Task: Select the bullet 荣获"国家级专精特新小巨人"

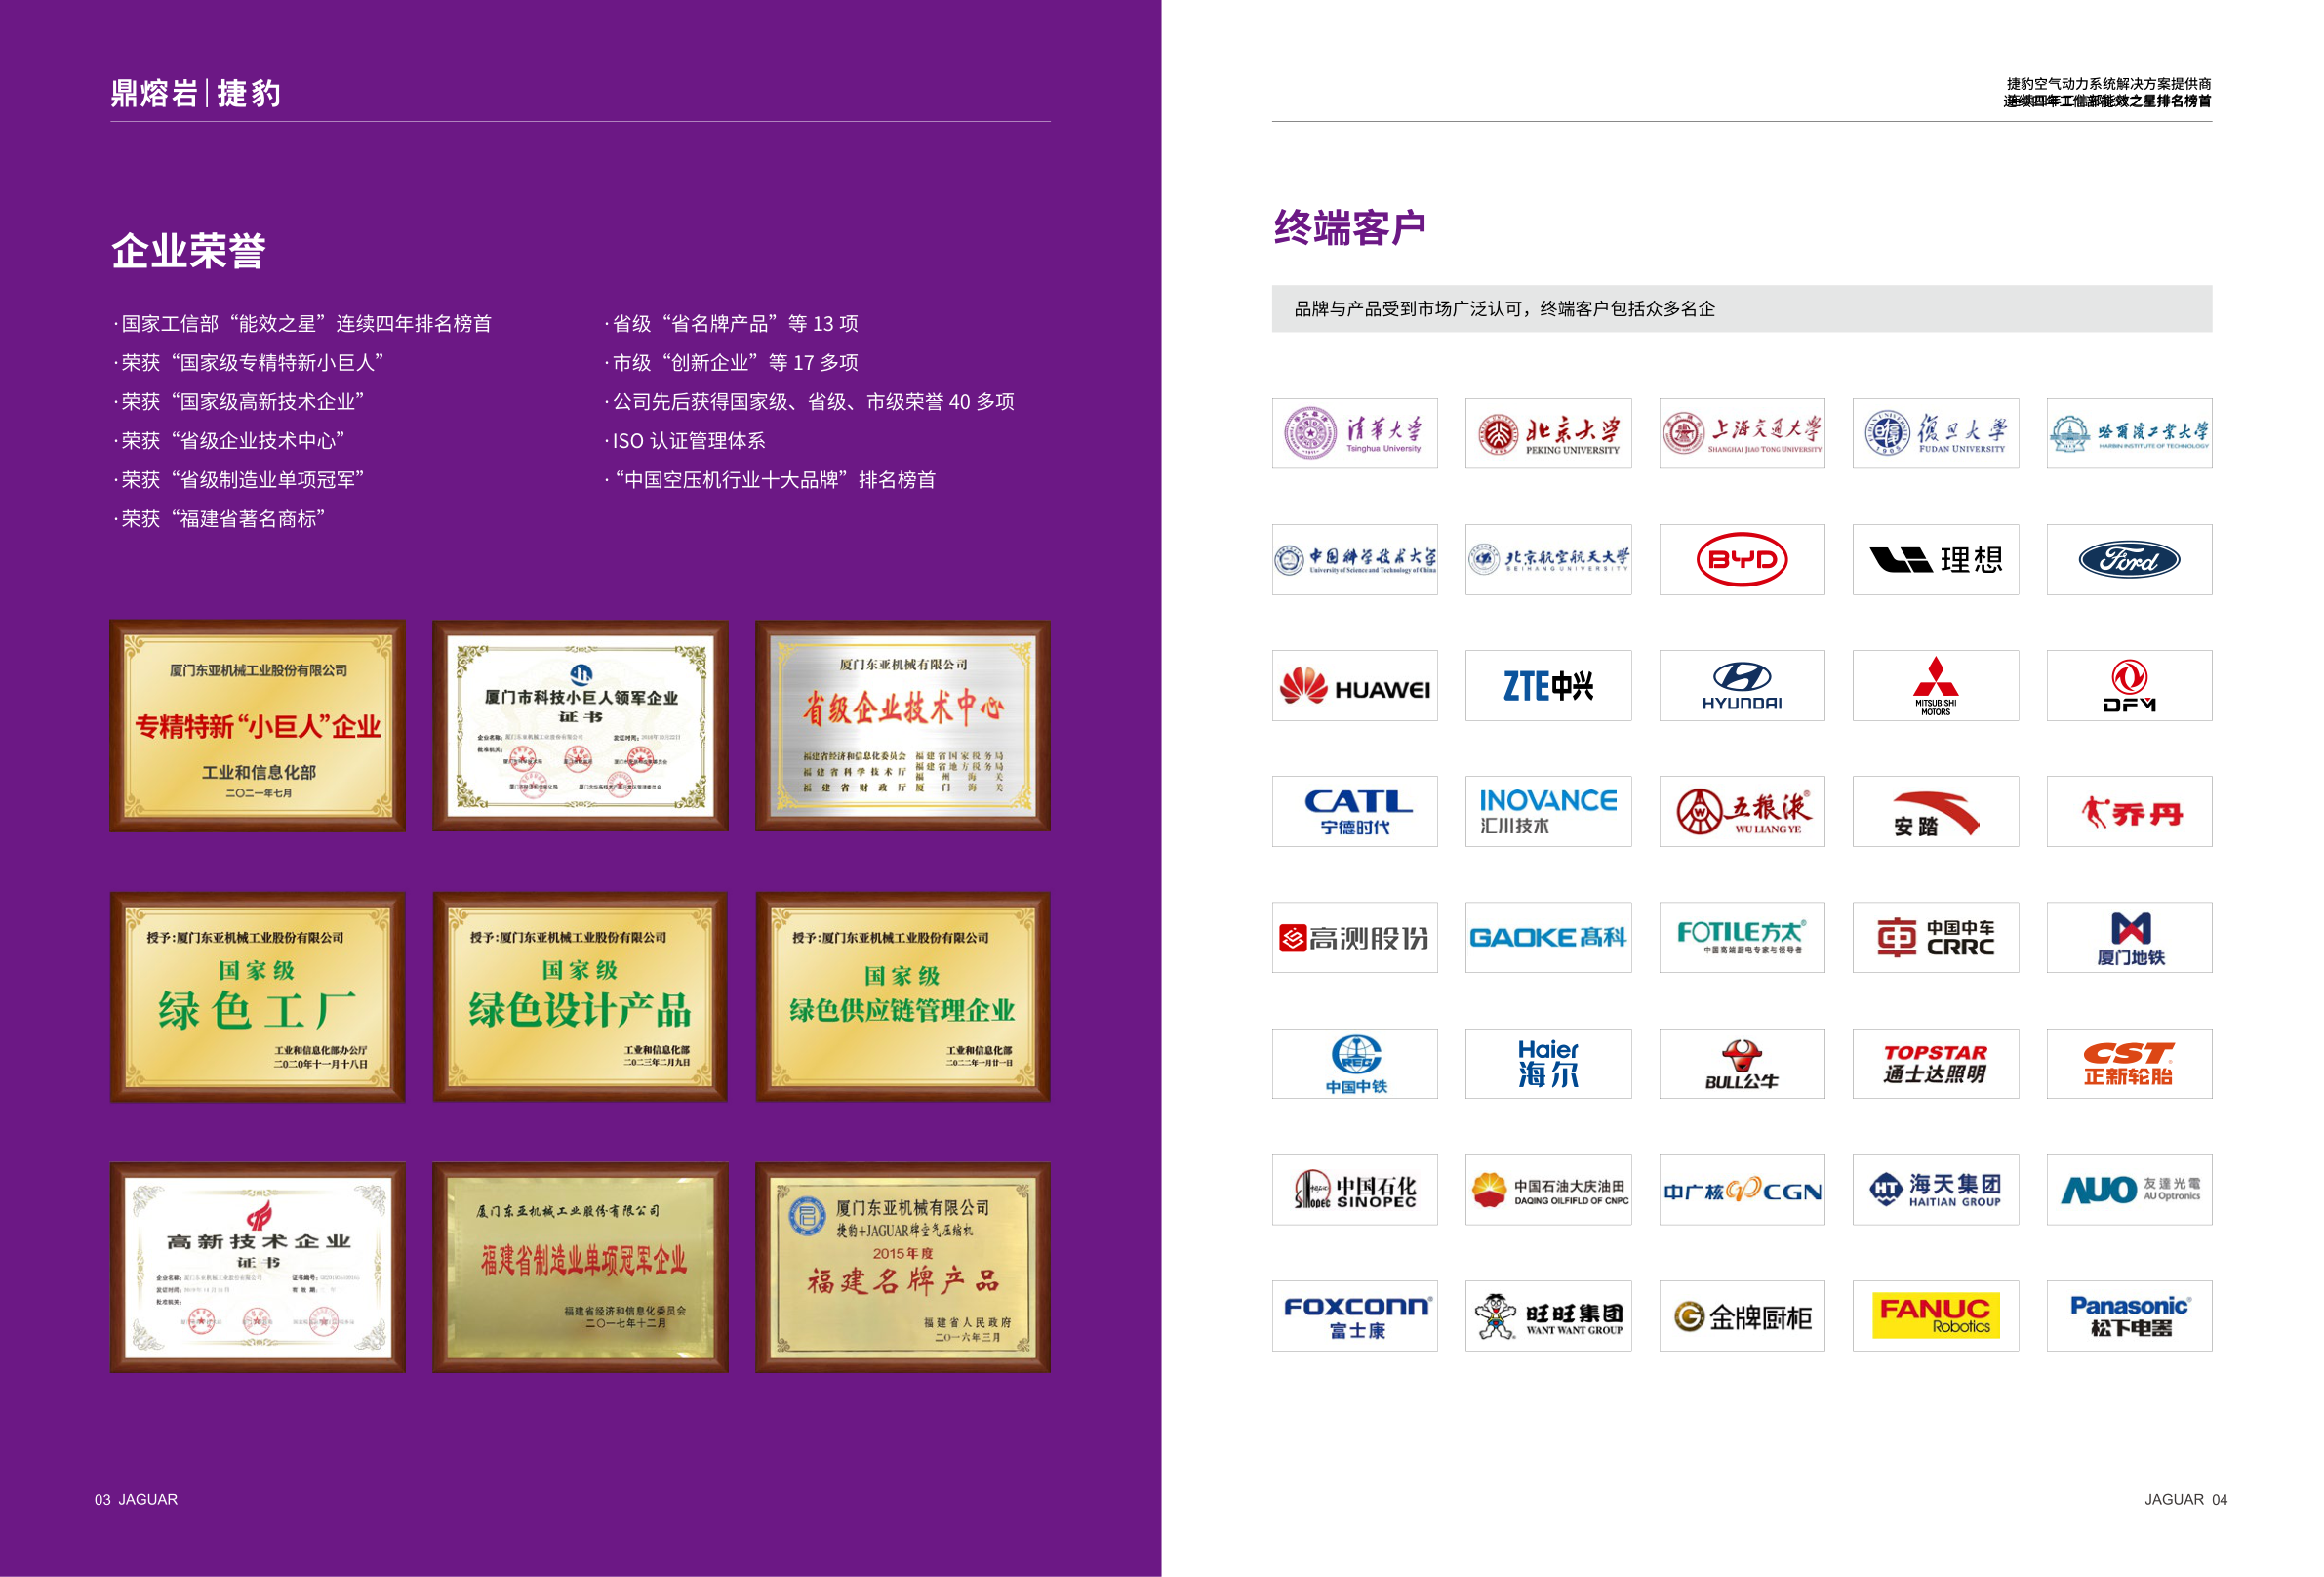Action: point(248,362)
